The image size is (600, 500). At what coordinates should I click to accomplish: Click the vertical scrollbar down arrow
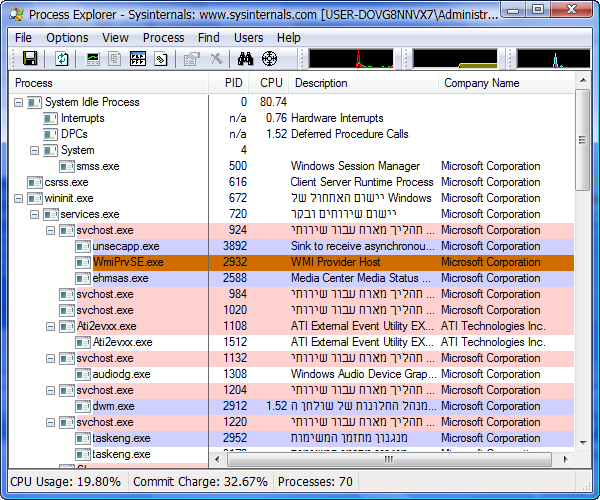pos(583,443)
